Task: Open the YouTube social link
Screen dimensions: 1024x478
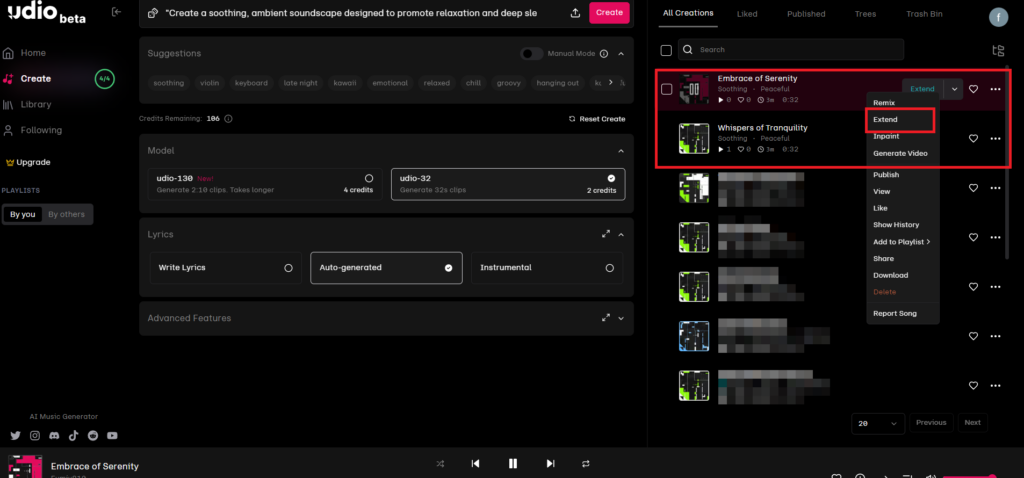Action: tap(112, 436)
